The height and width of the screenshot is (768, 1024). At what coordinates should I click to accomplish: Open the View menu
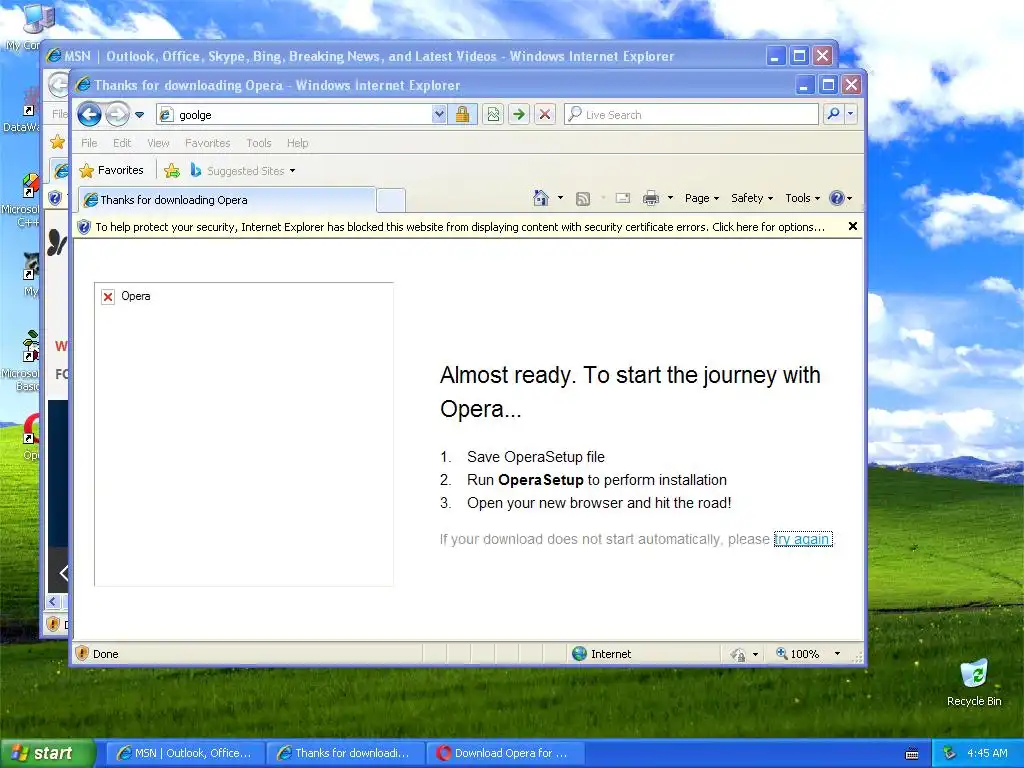[158, 143]
